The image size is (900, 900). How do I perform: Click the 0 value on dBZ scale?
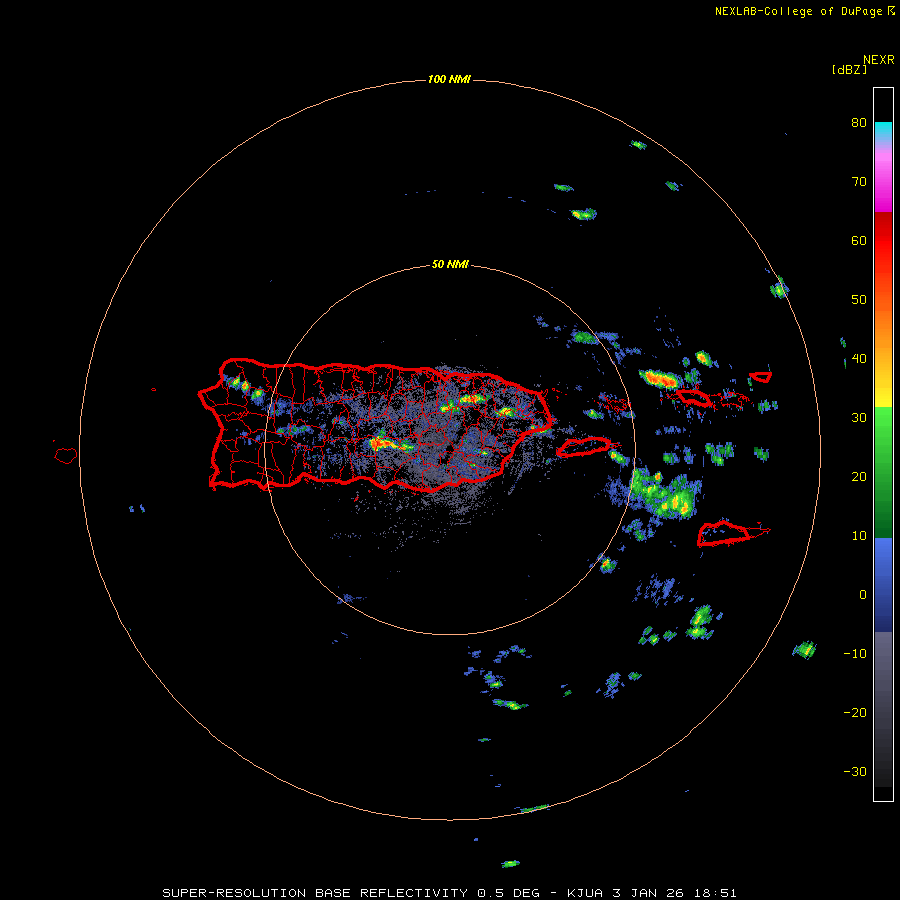click(863, 595)
